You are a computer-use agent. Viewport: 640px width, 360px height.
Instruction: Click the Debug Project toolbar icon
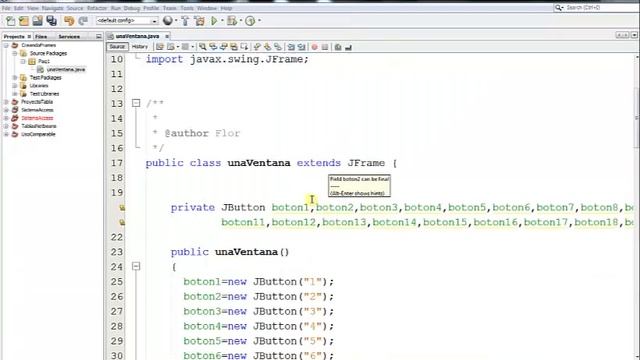232,20
